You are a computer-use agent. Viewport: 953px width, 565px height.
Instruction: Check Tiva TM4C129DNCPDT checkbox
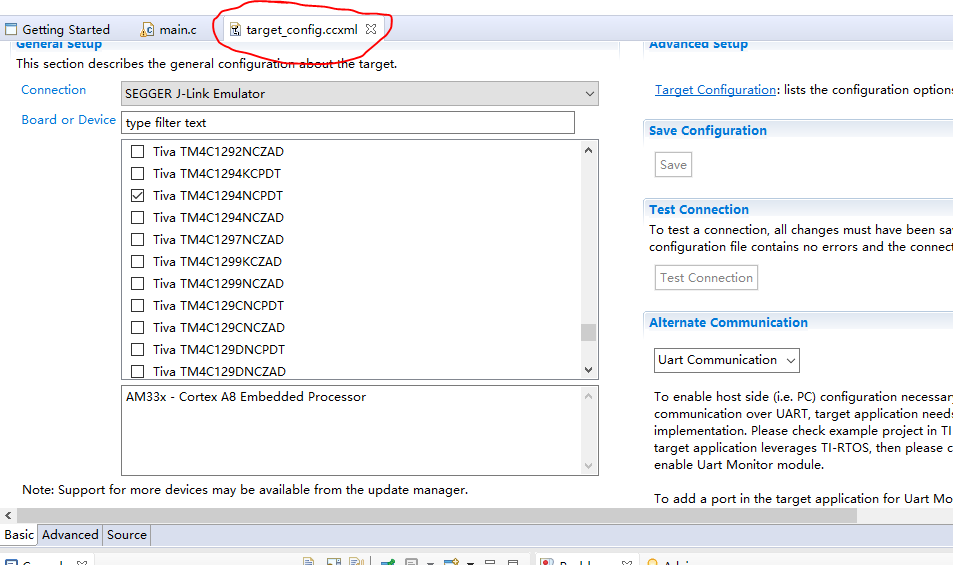[137, 349]
